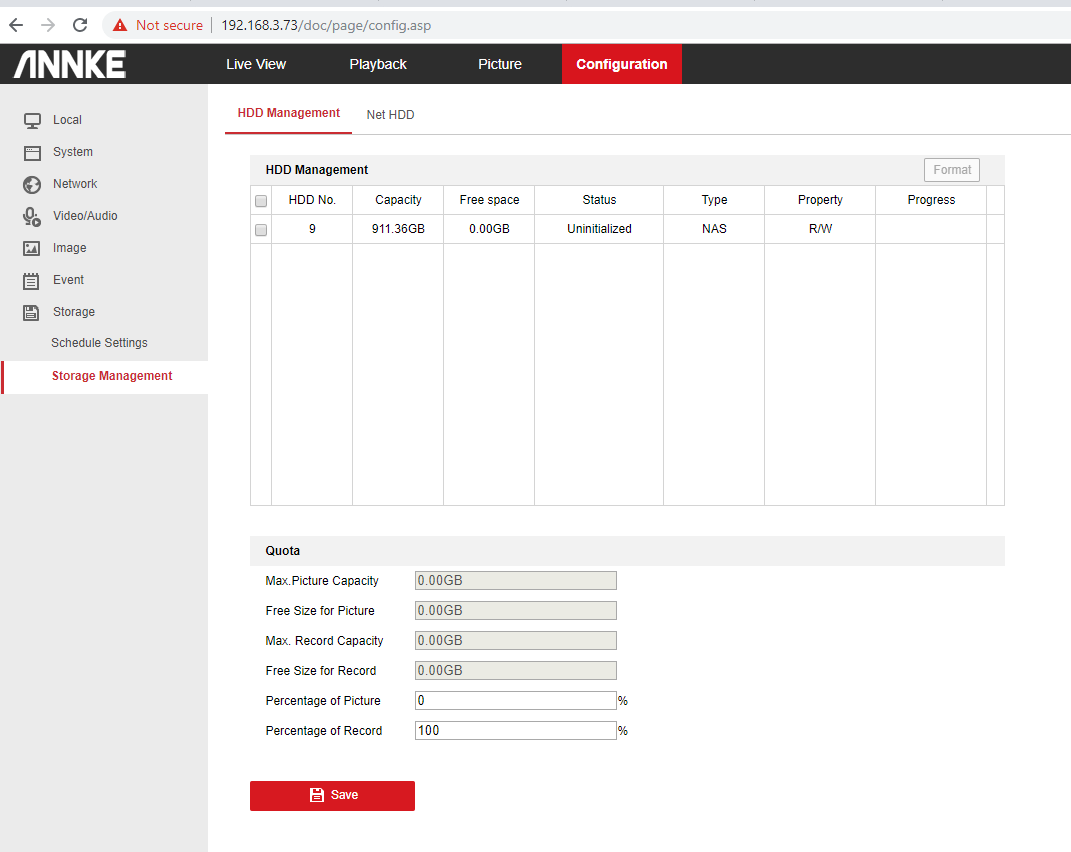Image resolution: width=1071 pixels, height=852 pixels.
Task: Open the Live View menu
Action: pos(256,64)
